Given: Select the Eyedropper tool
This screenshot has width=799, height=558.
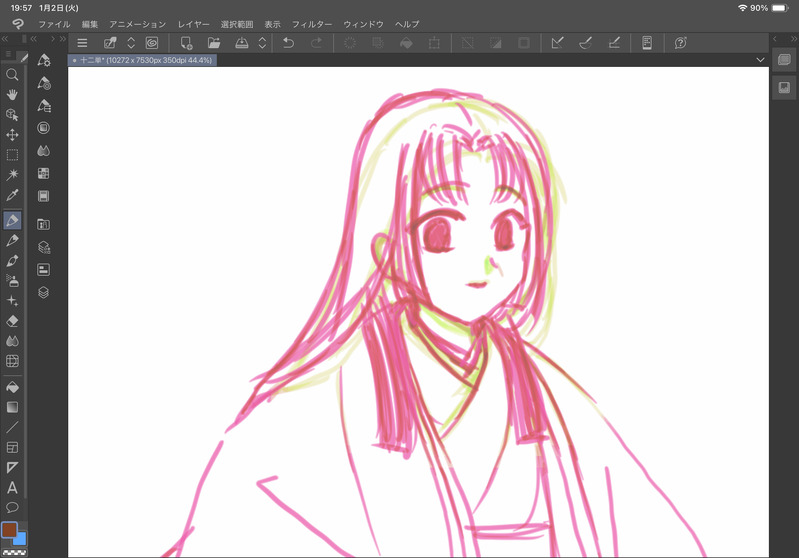Looking at the screenshot, I should point(12,195).
